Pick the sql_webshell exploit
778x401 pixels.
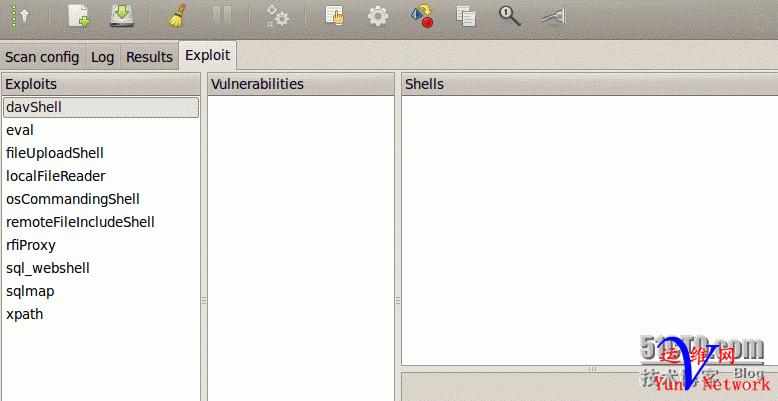click(101, 268)
